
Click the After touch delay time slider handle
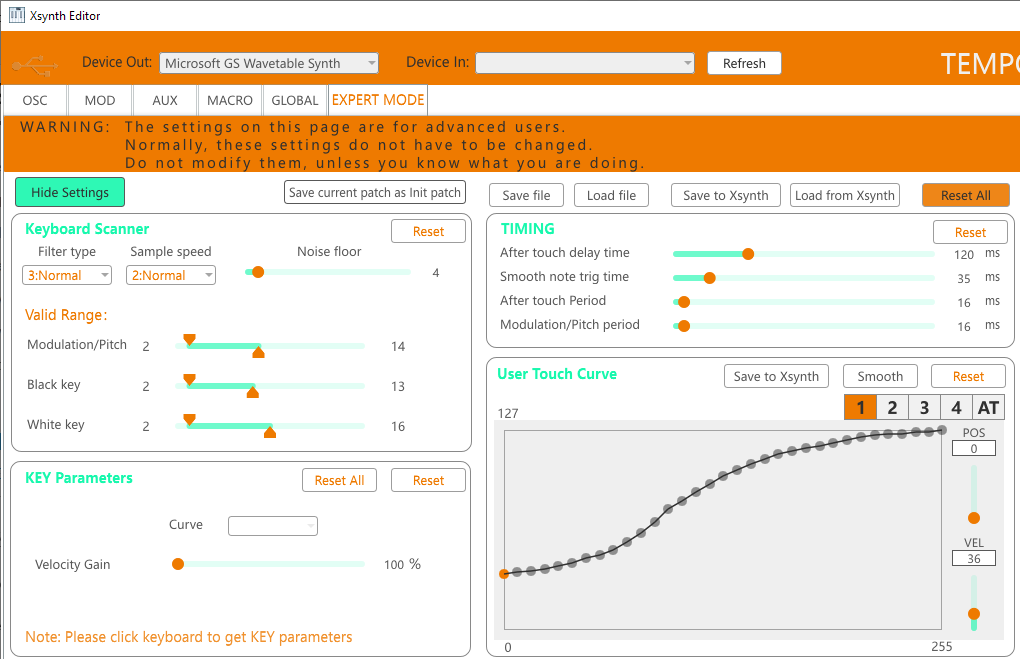click(748, 254)
